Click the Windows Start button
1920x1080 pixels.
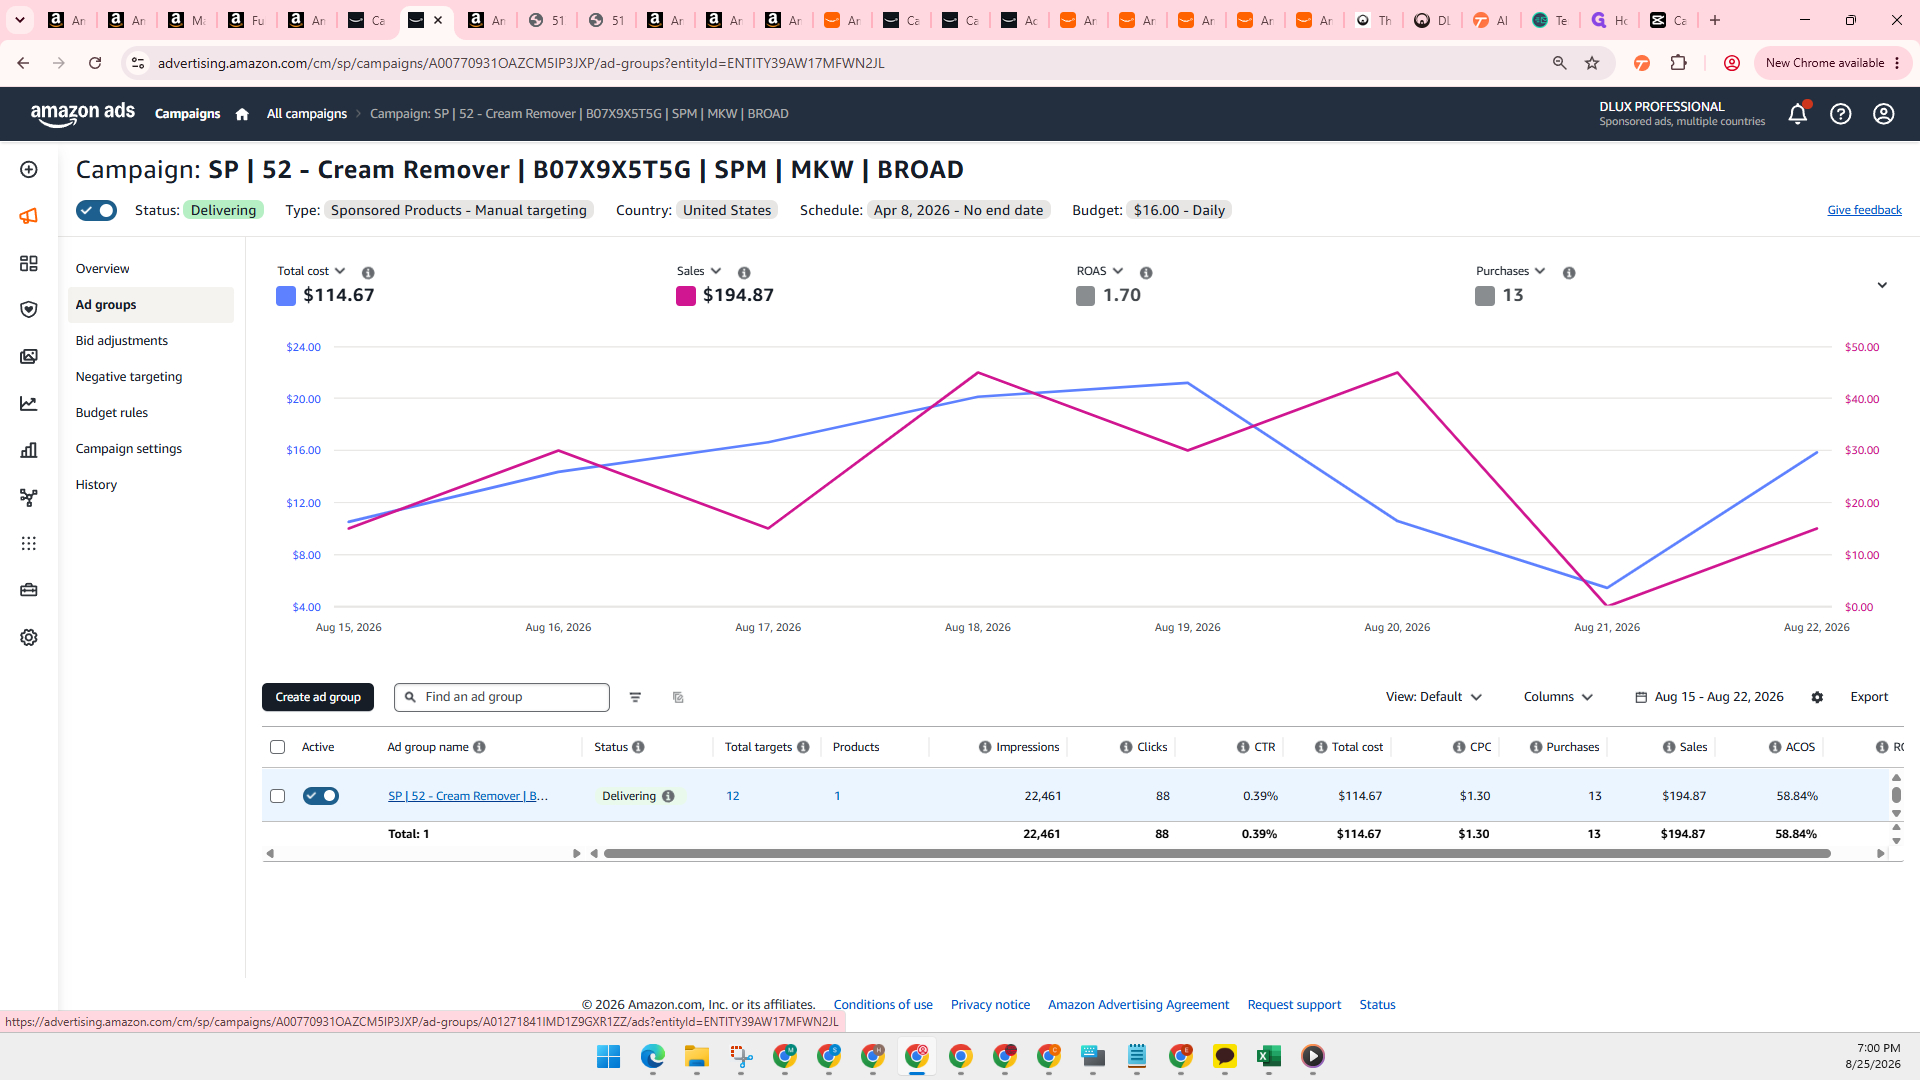pos(609,1056)
